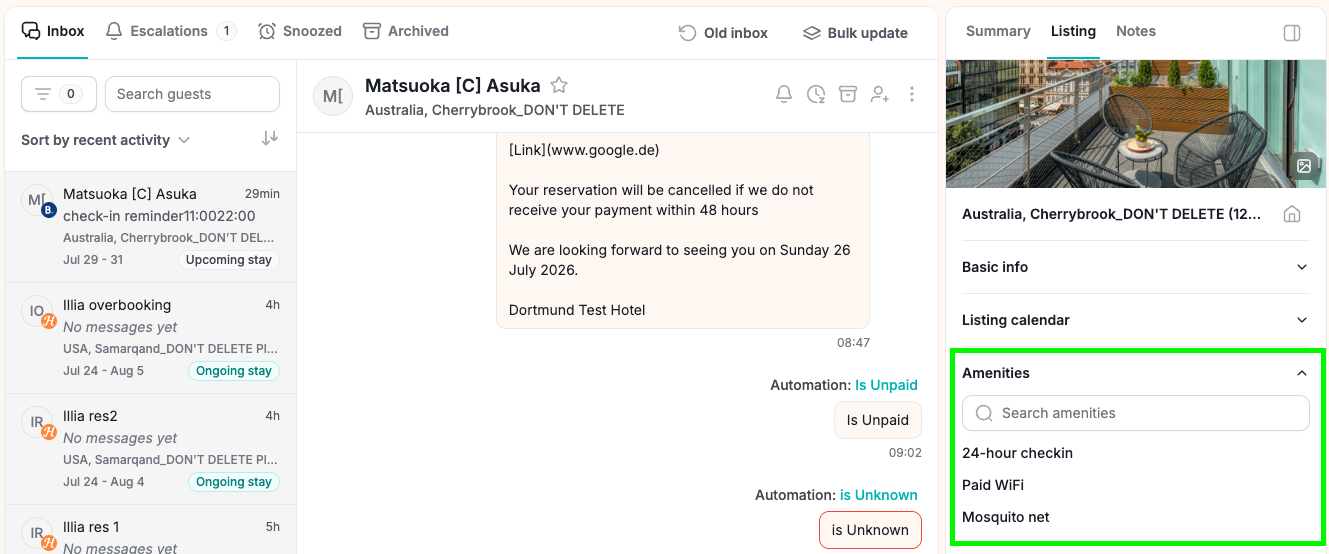Switch to the Escalations tab
Screen dimensions: 1329x554
tap(170, 31)
